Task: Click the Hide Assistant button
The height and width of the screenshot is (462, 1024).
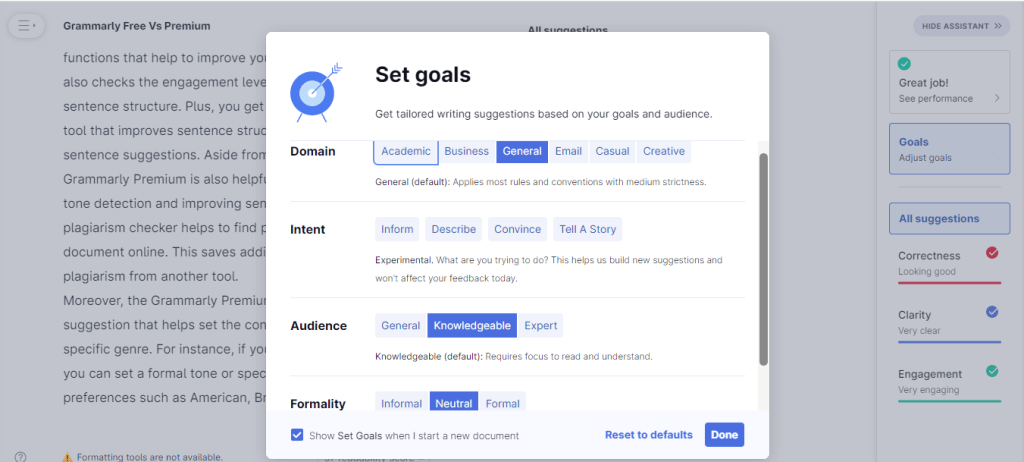Action: point(961,26)
